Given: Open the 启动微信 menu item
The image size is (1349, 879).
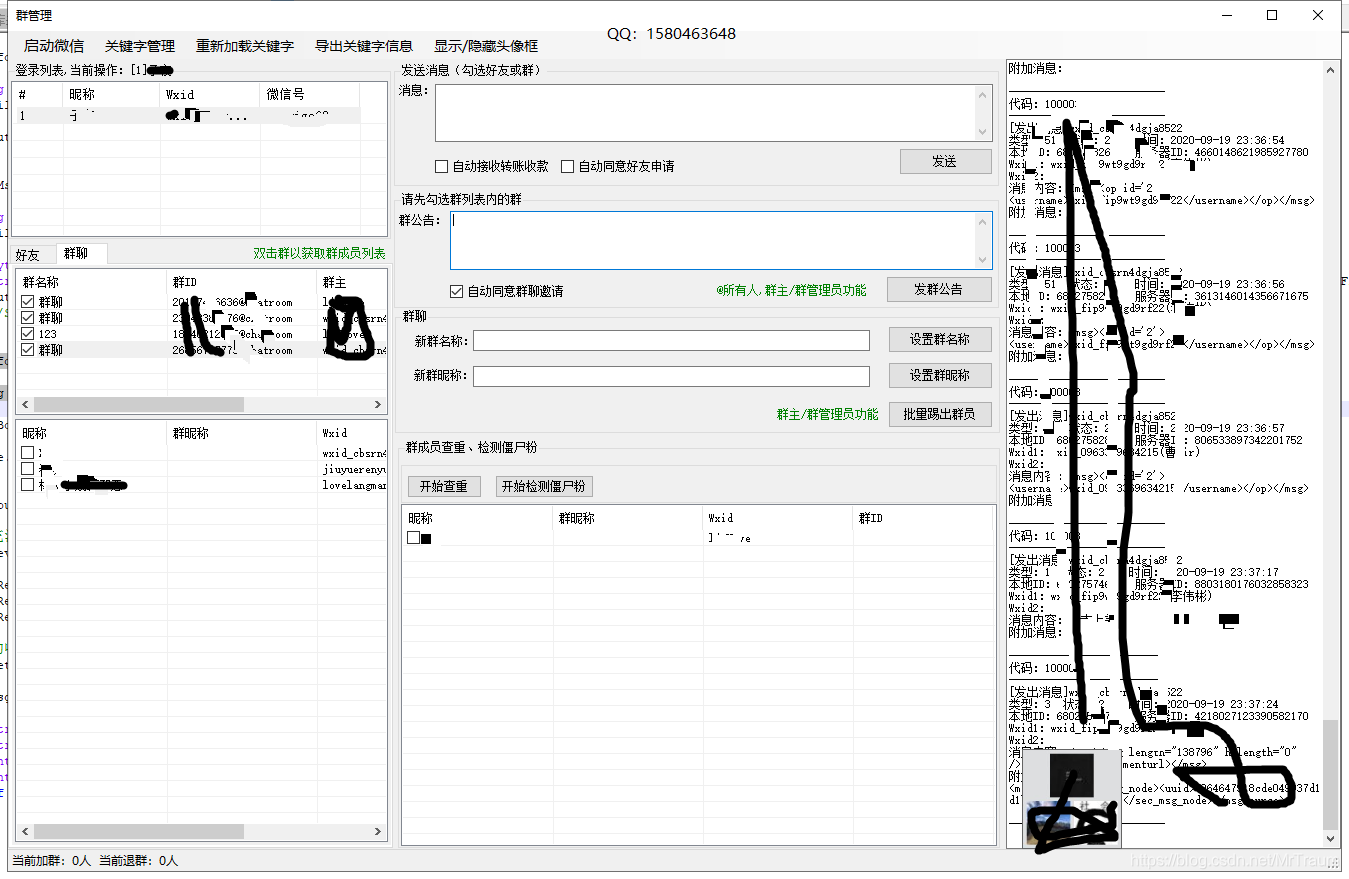Looking at the screenshot, I should pos(54,46).
